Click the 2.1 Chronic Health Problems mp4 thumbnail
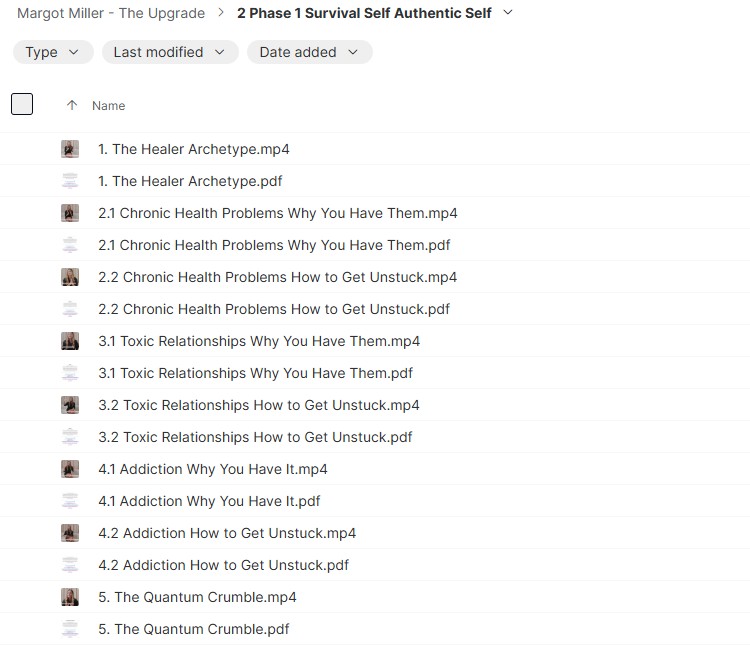 click(70, 213)
